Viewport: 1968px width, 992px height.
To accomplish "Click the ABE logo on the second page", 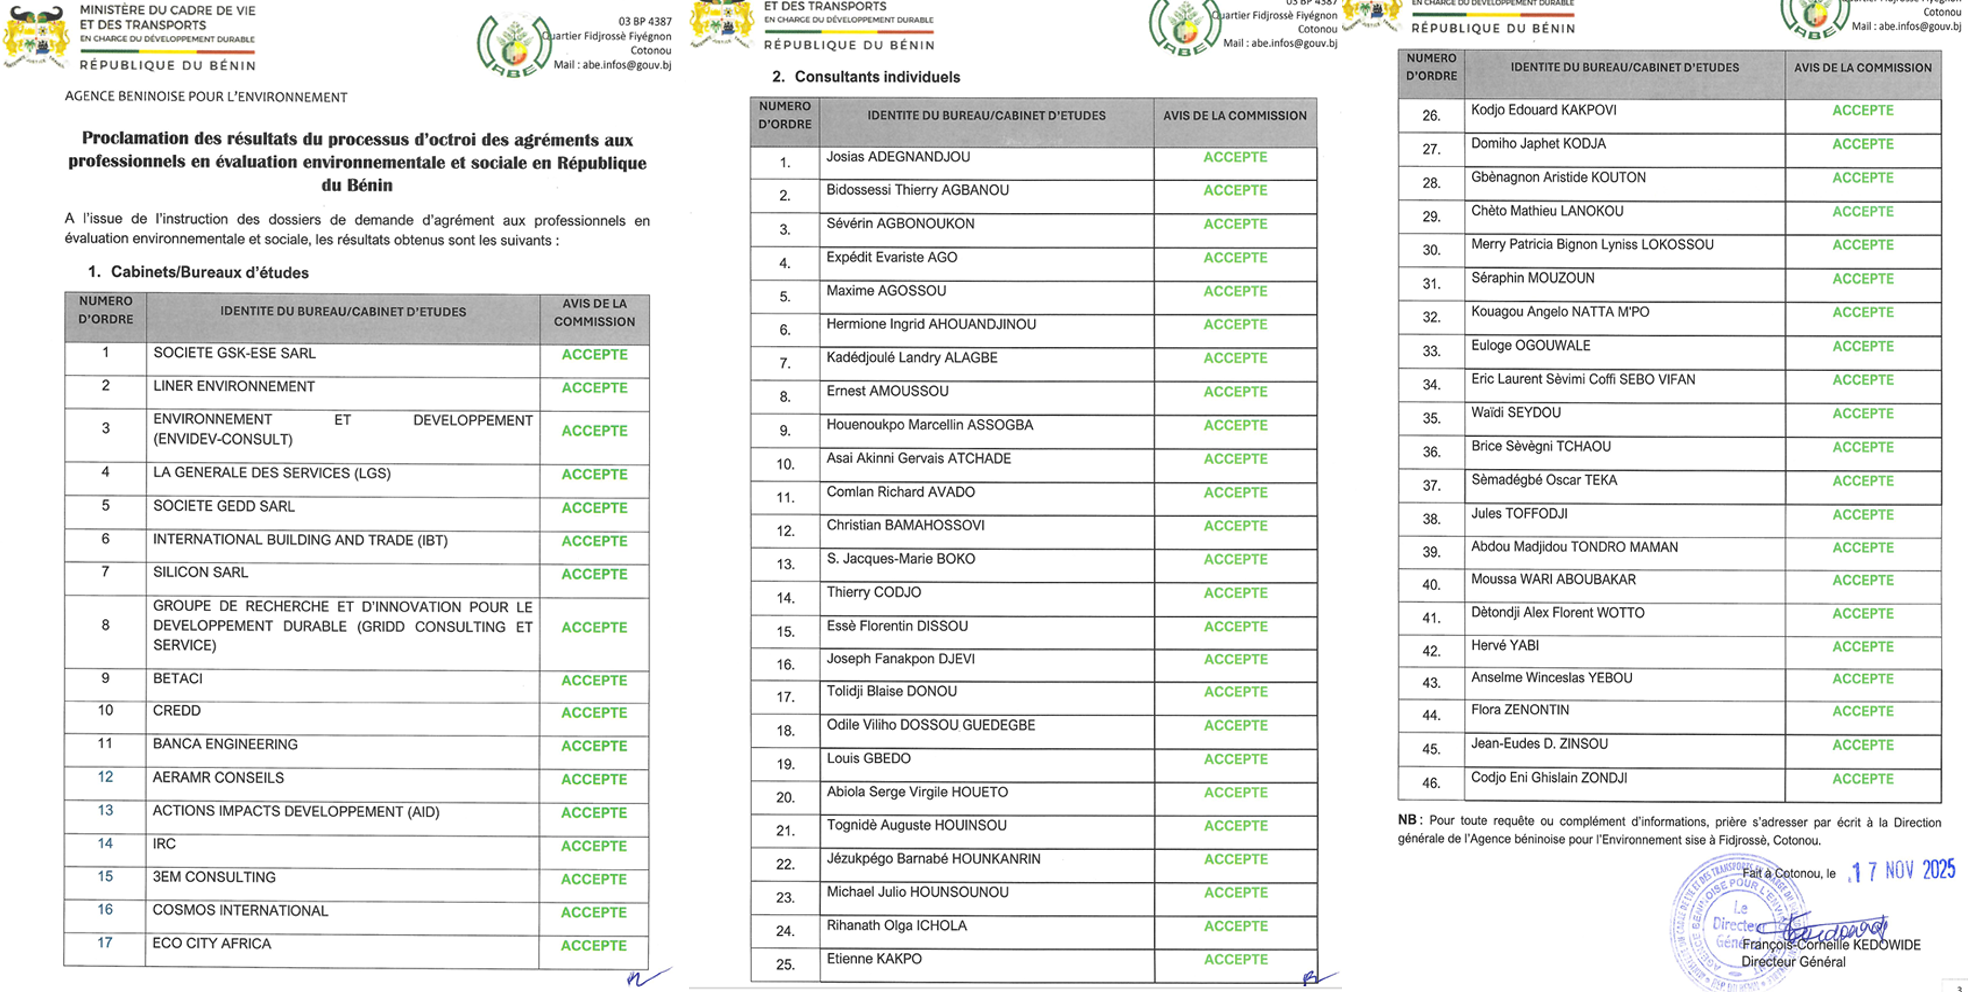I will point(1184,26).
